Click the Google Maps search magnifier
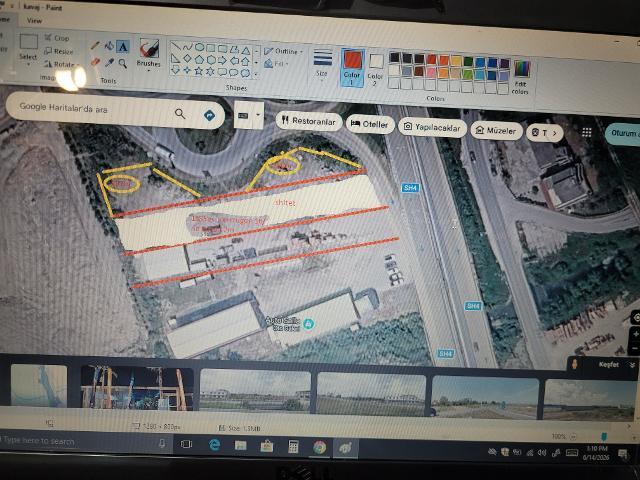The image size is (640, 480). (180, 113)
